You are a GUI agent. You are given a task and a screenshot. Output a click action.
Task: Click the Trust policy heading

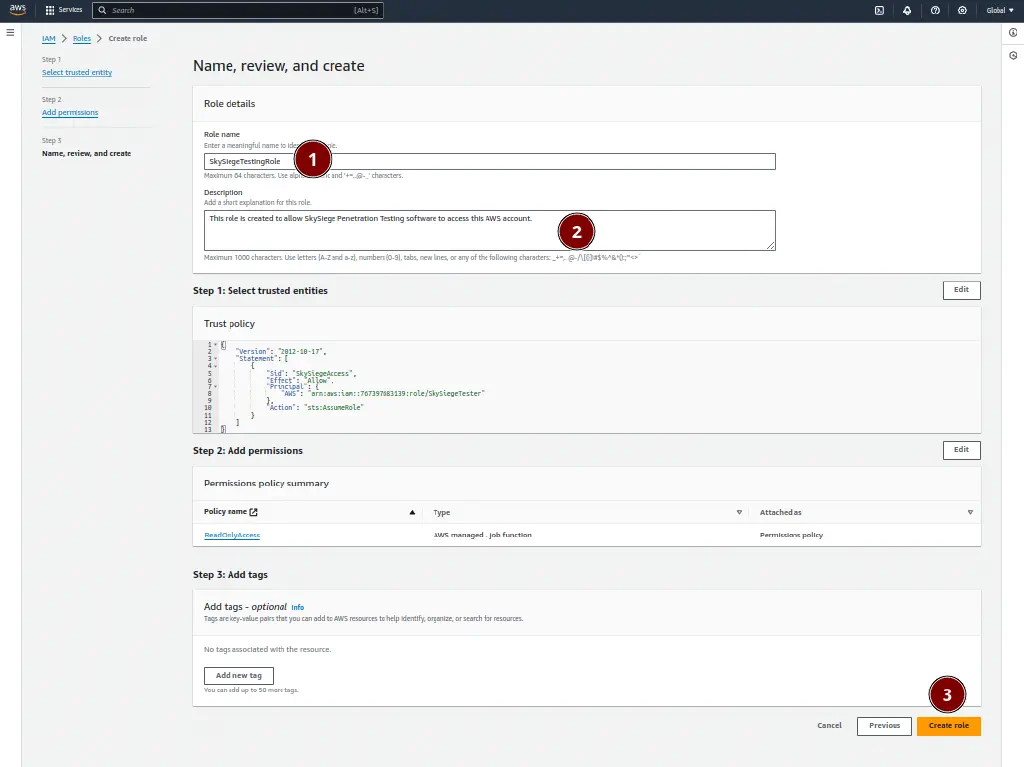229,324
